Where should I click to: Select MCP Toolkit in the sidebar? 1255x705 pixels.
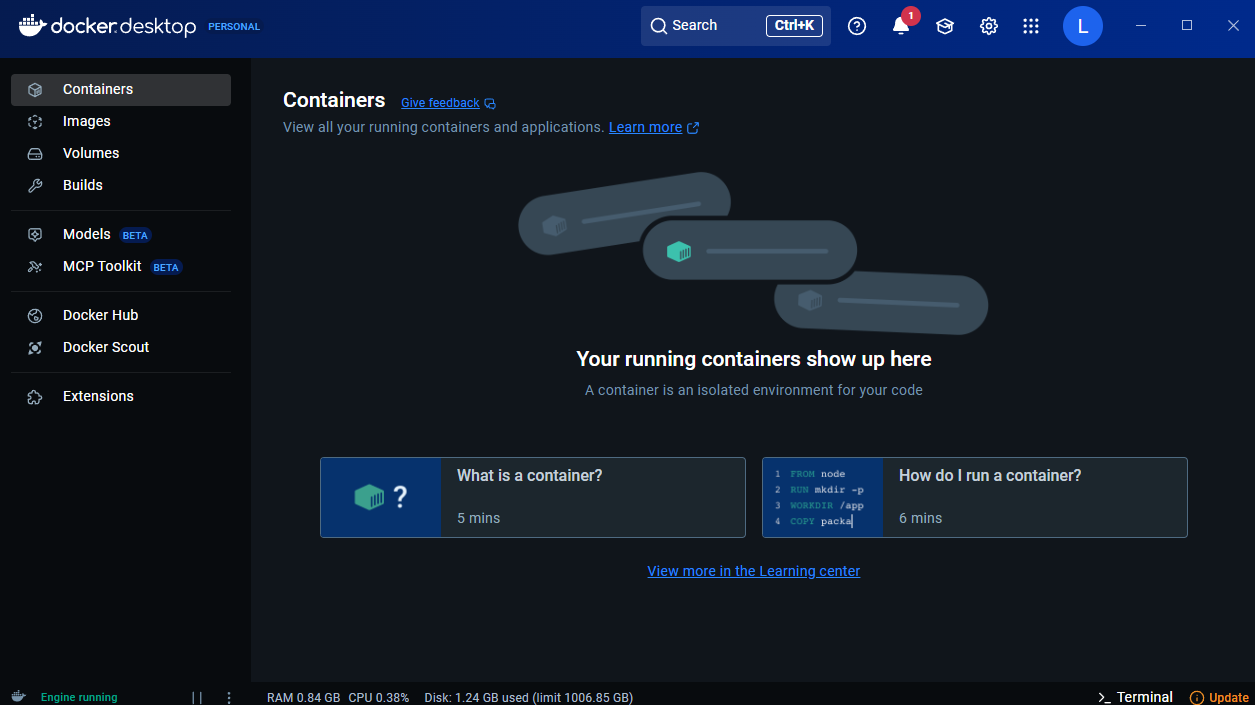pos(121,267)
